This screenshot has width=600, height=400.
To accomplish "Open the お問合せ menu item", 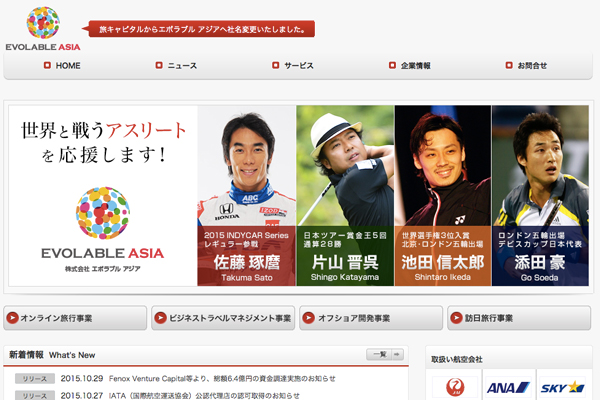I will [x=526, y=66].
